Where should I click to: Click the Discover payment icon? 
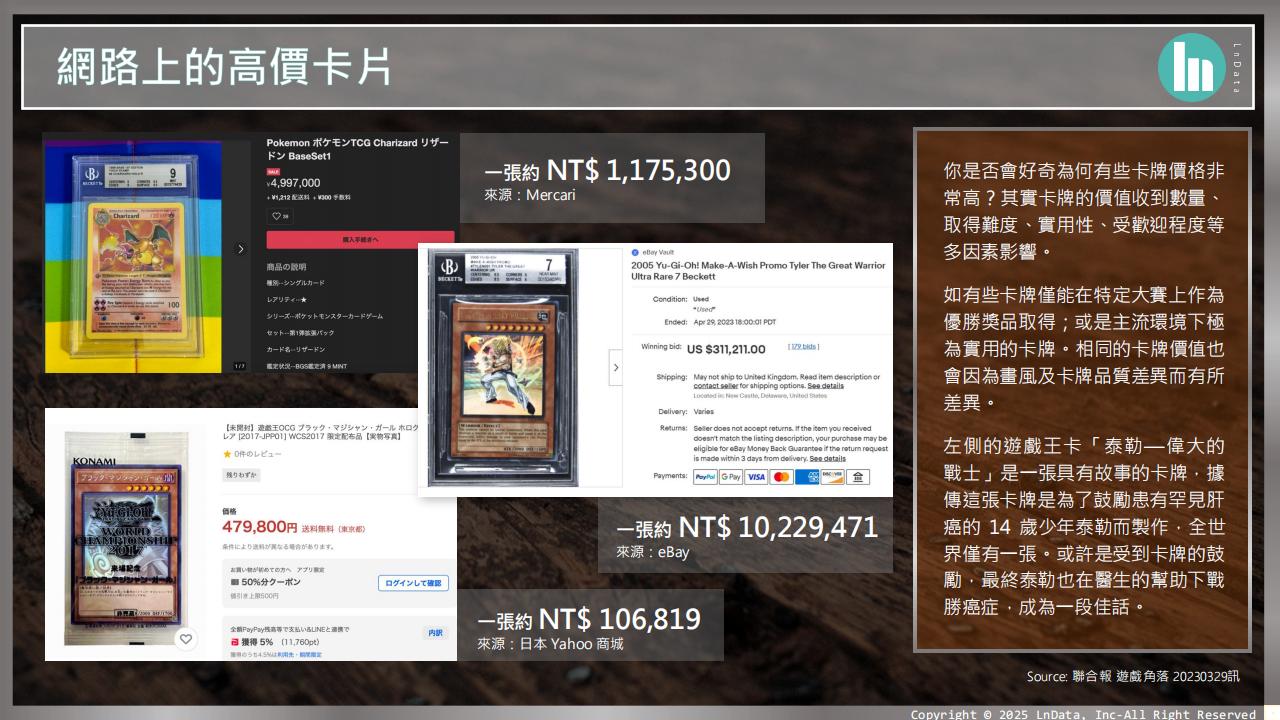click(832, 477)
